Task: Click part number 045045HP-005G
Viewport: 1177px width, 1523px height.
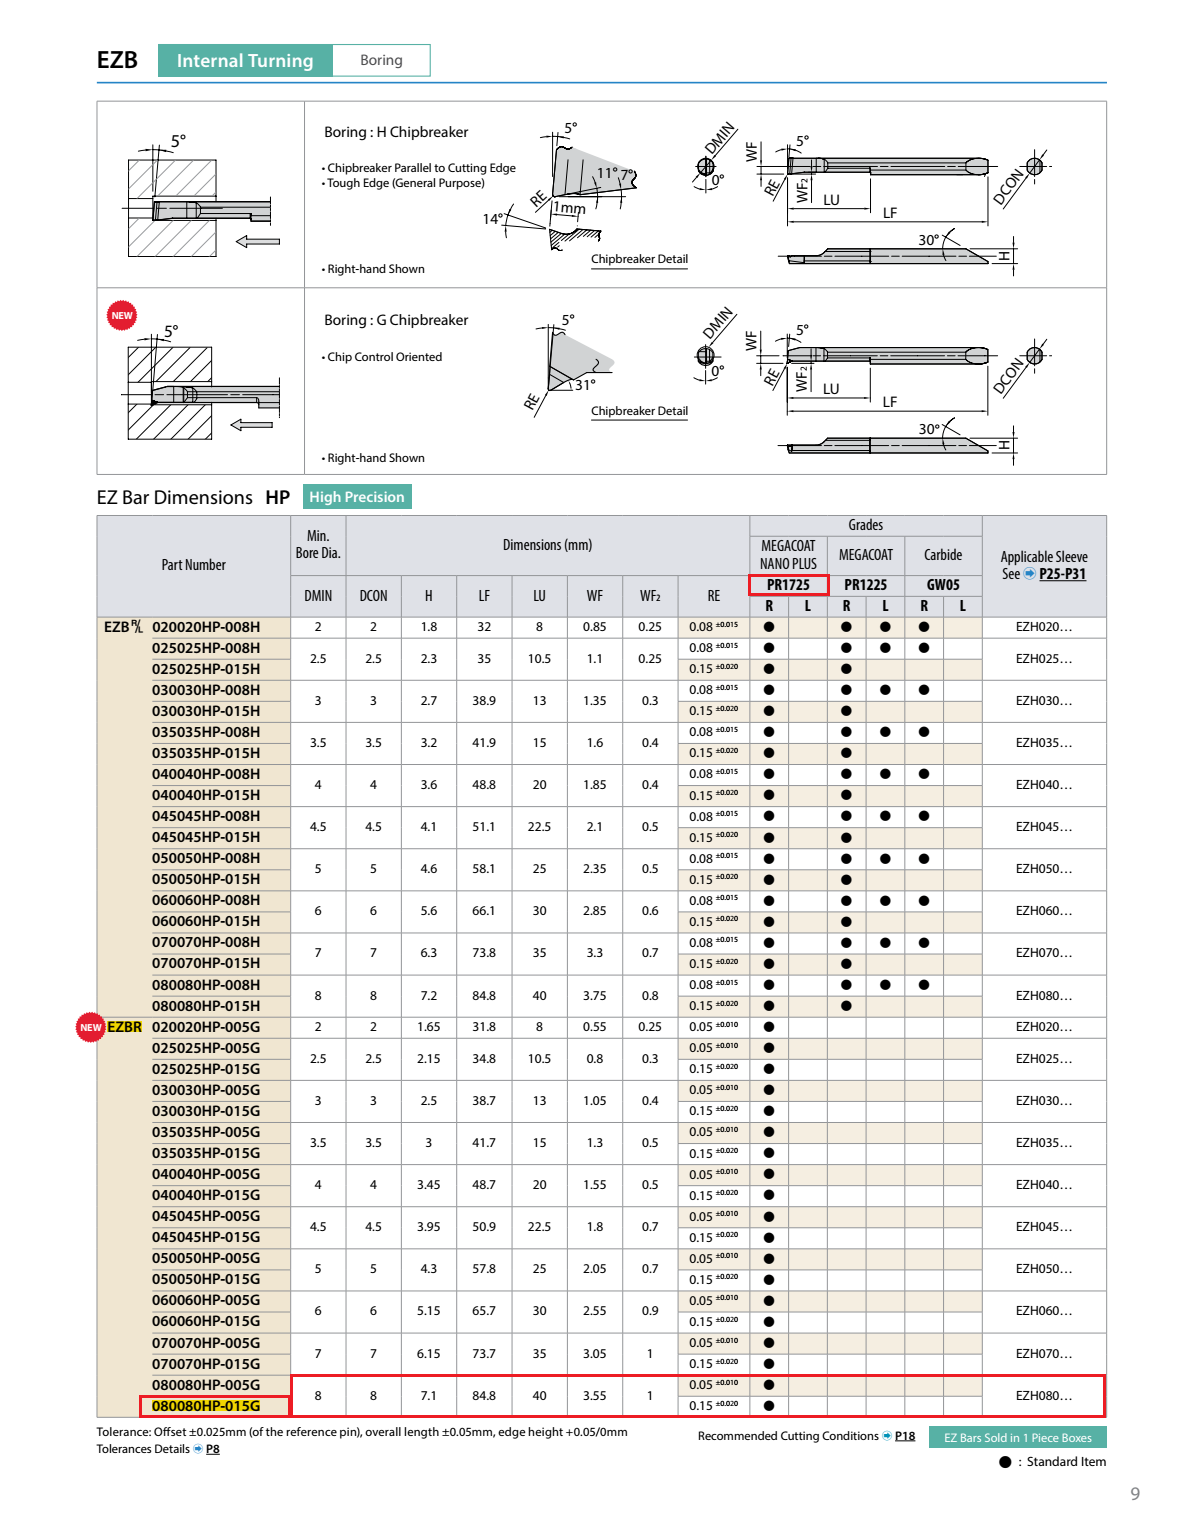Action: click(206, 1216)
